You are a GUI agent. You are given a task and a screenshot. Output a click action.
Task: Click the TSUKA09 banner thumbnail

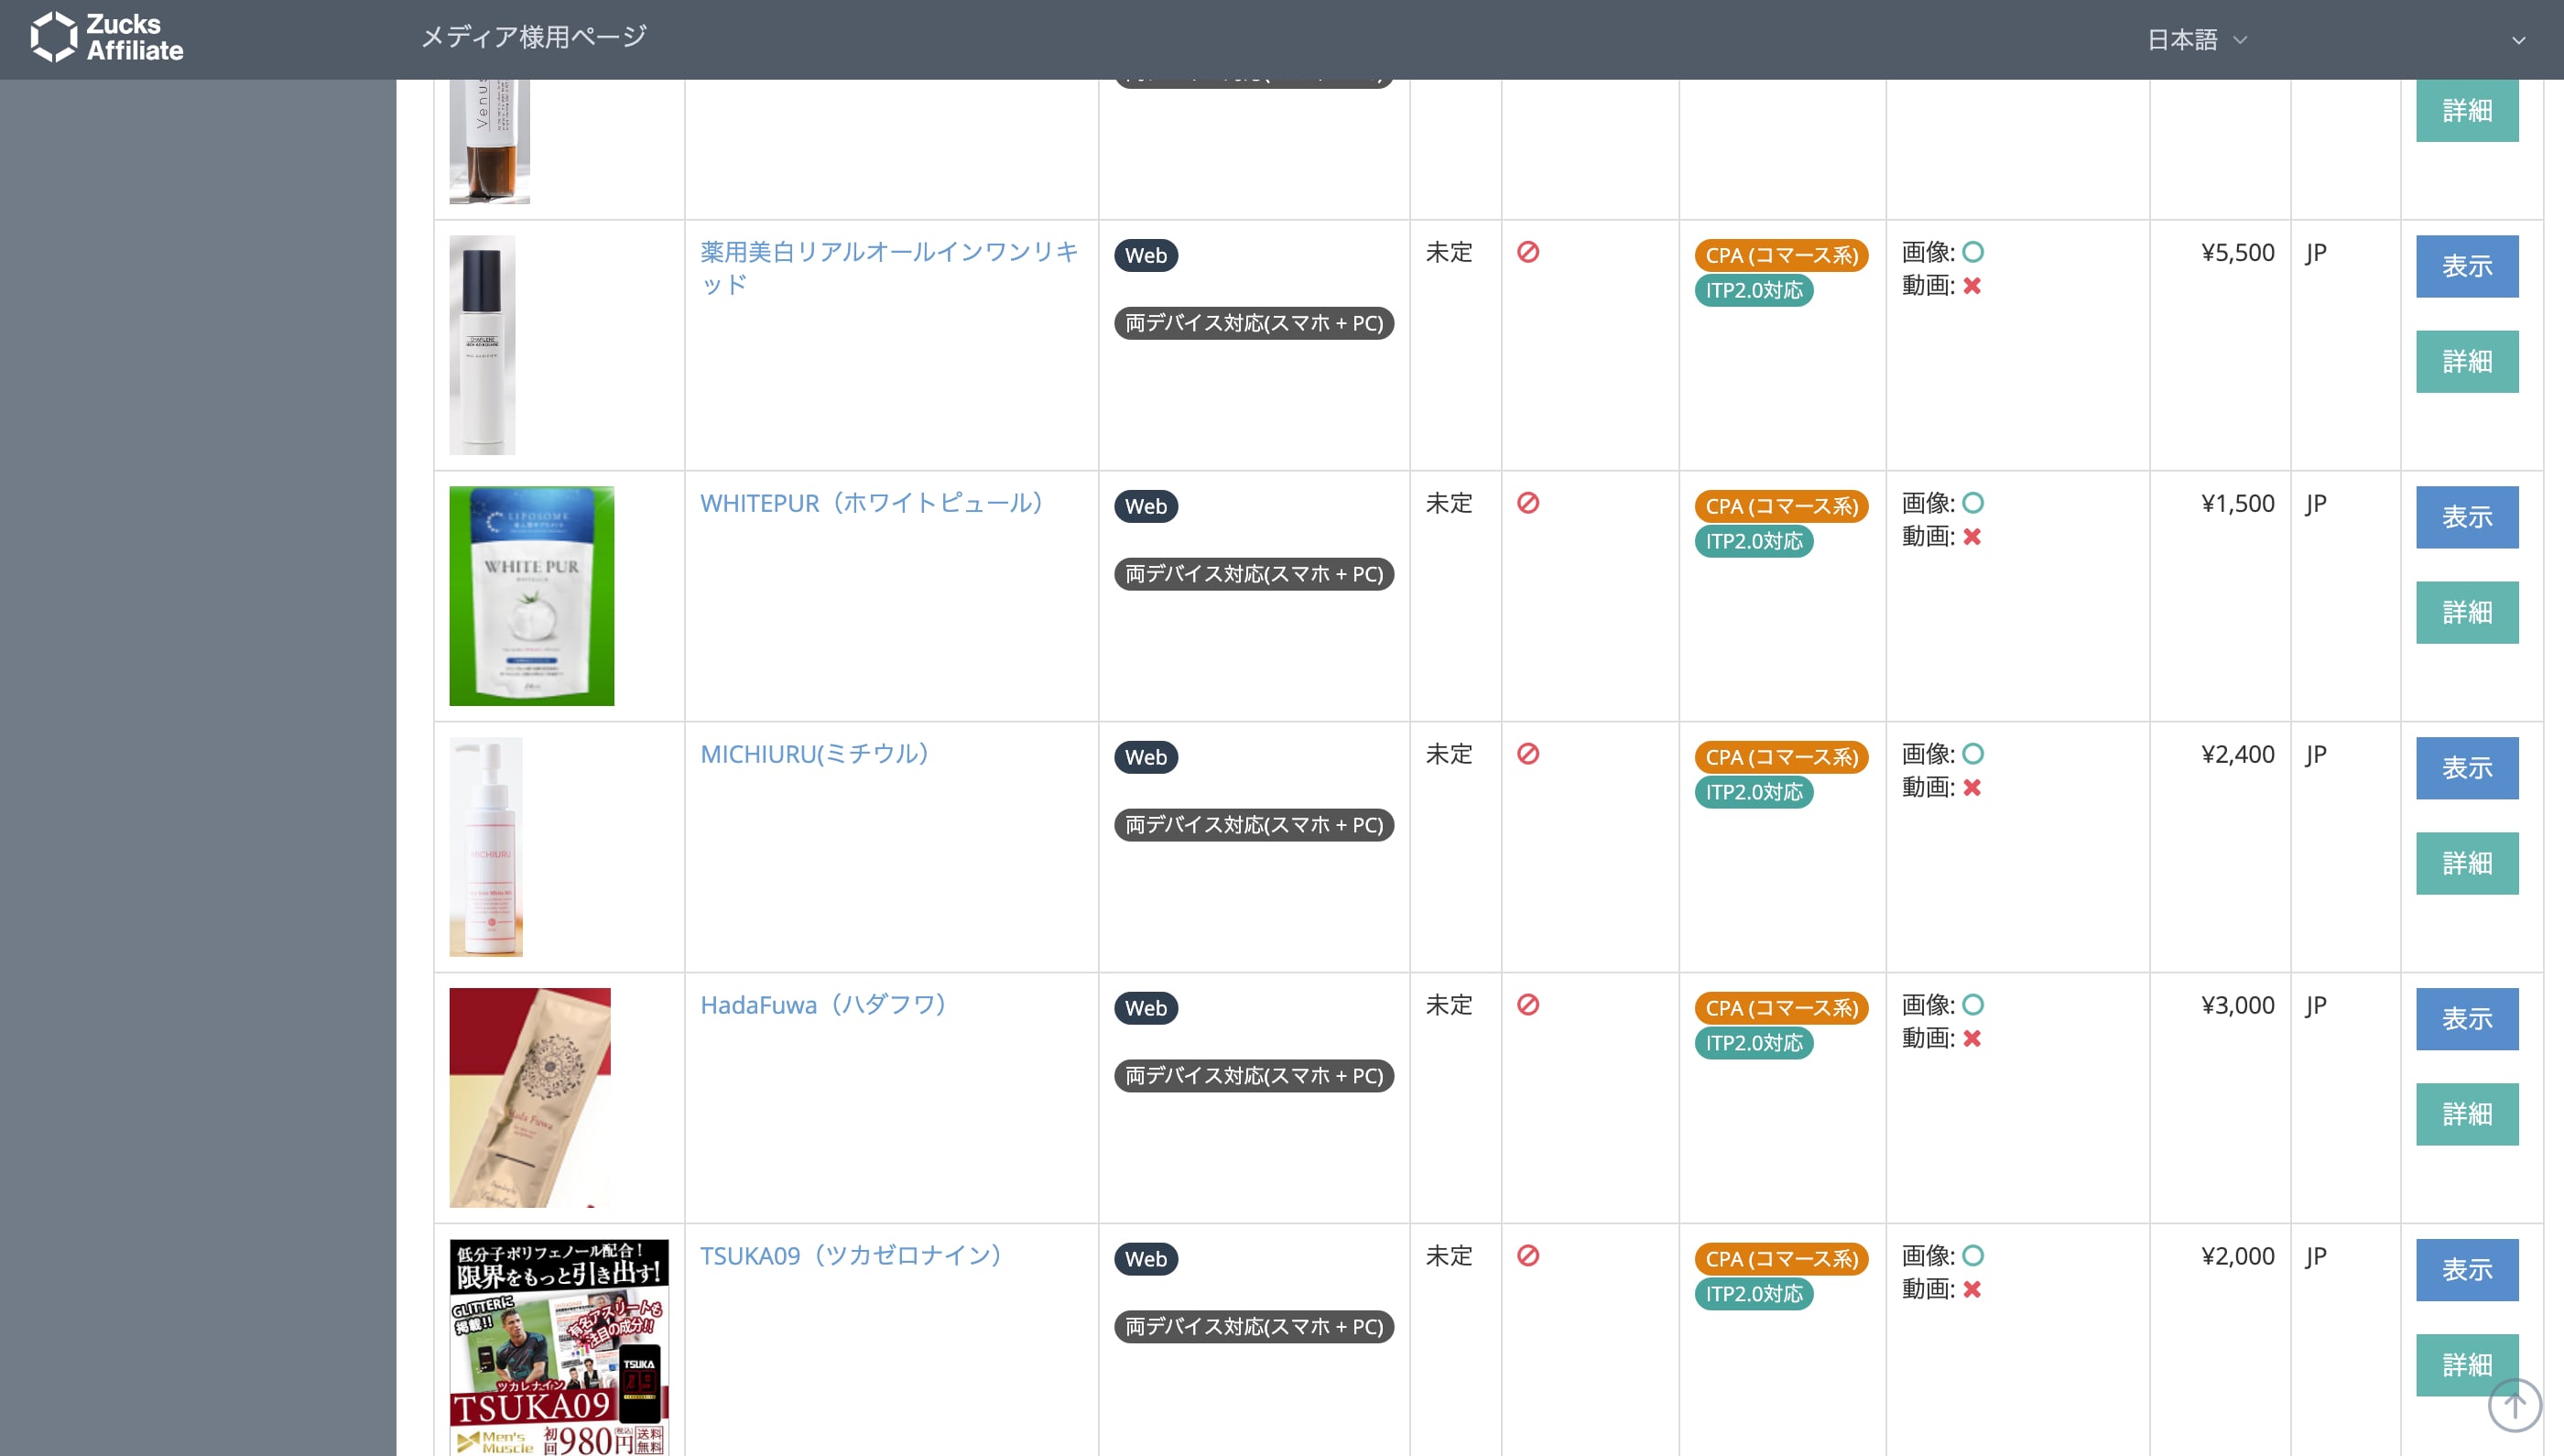pos(559,1348)
